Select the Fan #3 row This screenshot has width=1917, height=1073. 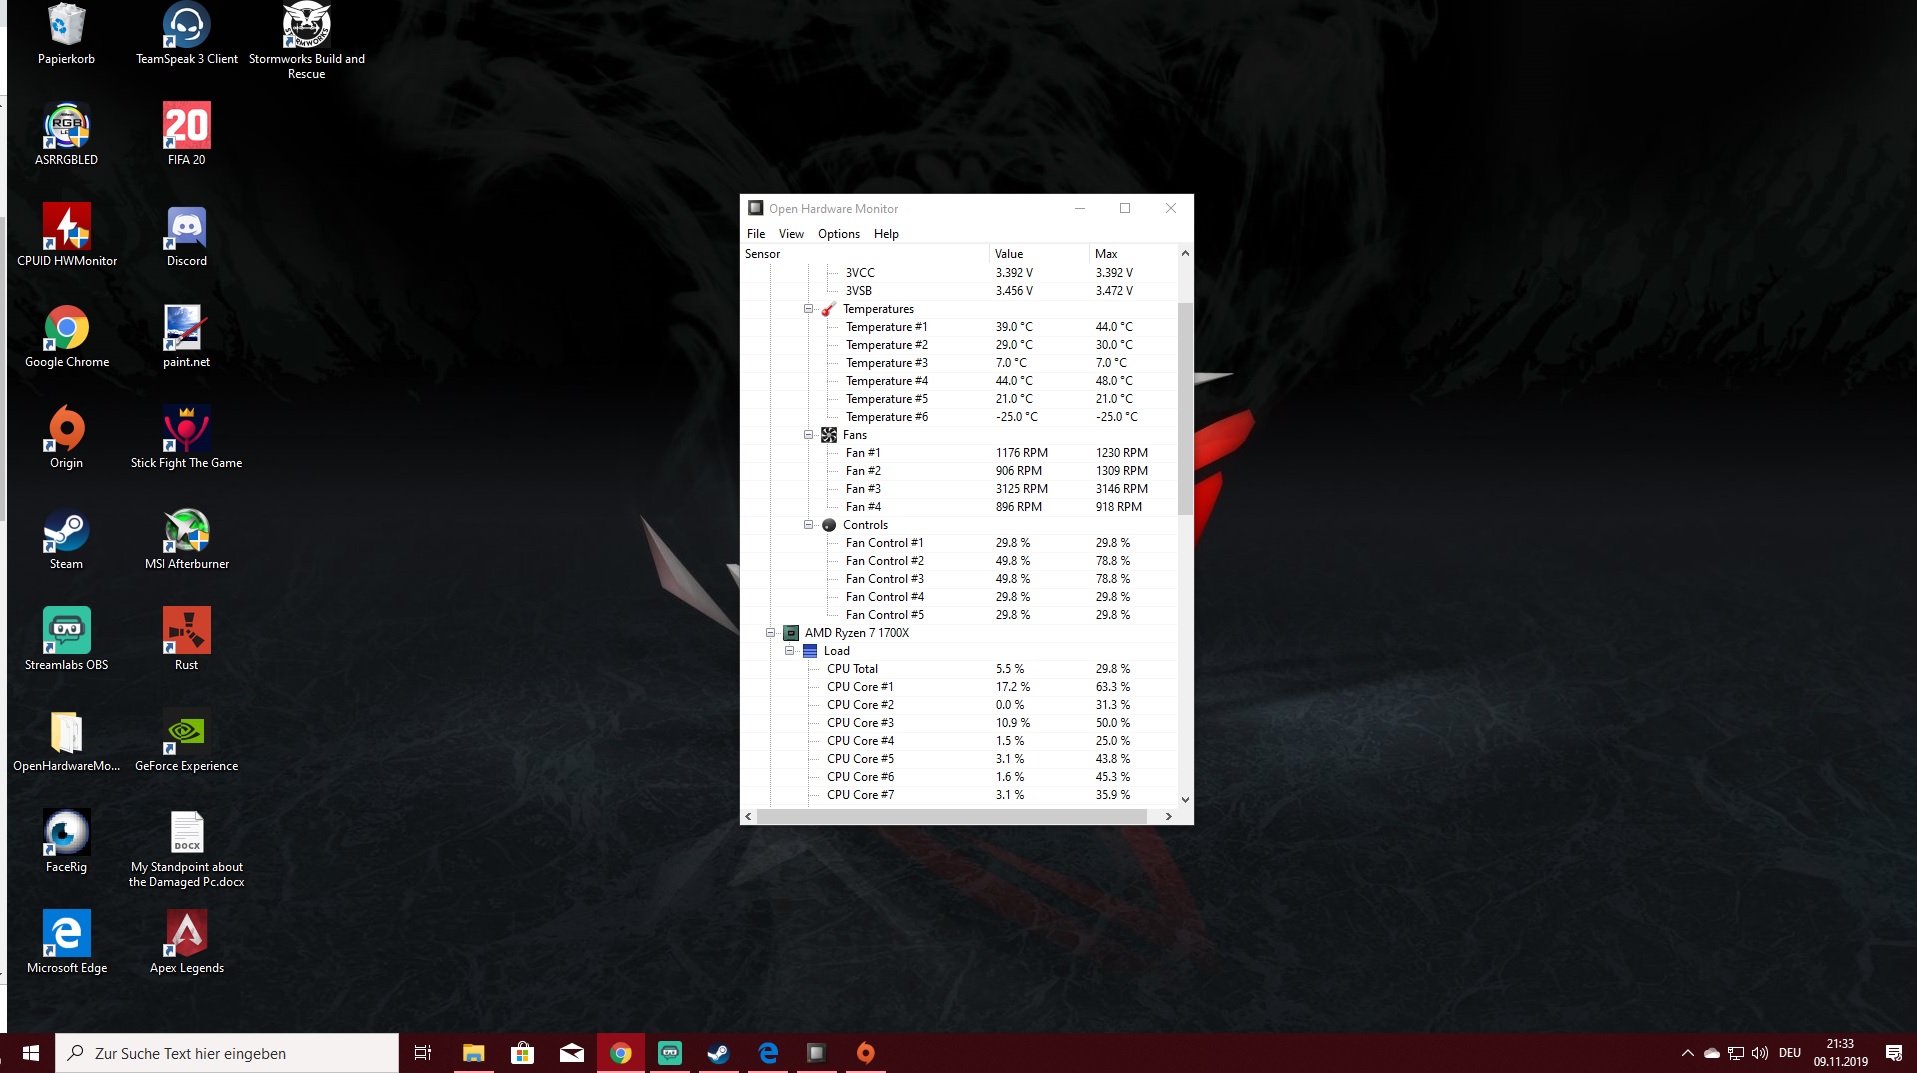pos(959,489)
